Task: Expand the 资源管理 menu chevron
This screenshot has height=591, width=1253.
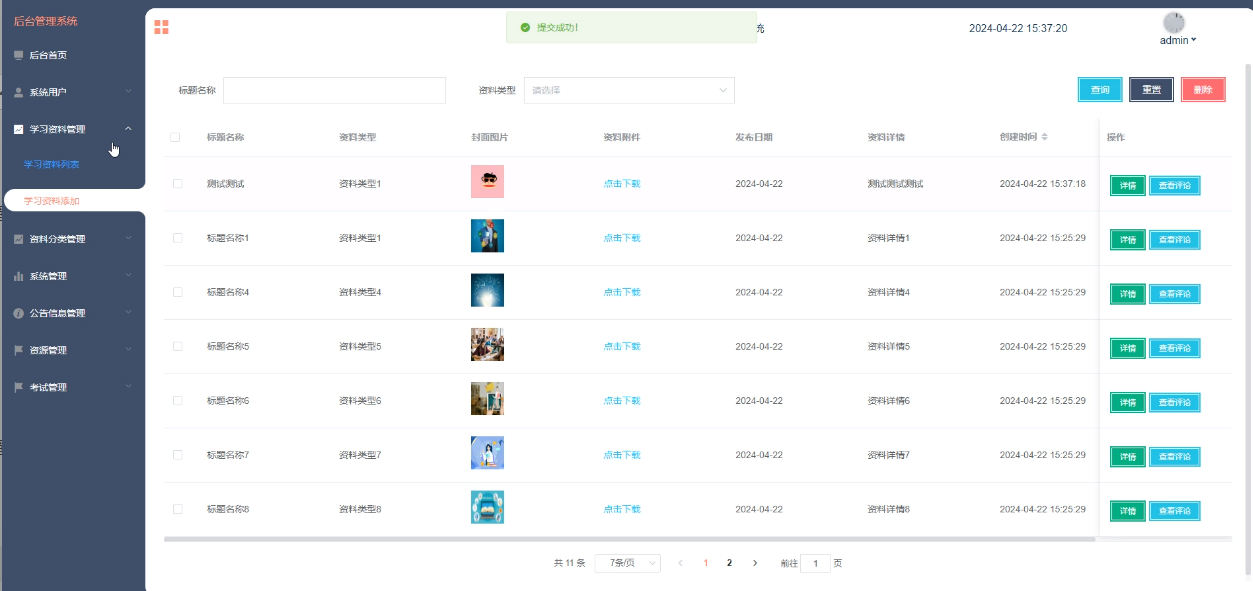Action: coord(128,350)
